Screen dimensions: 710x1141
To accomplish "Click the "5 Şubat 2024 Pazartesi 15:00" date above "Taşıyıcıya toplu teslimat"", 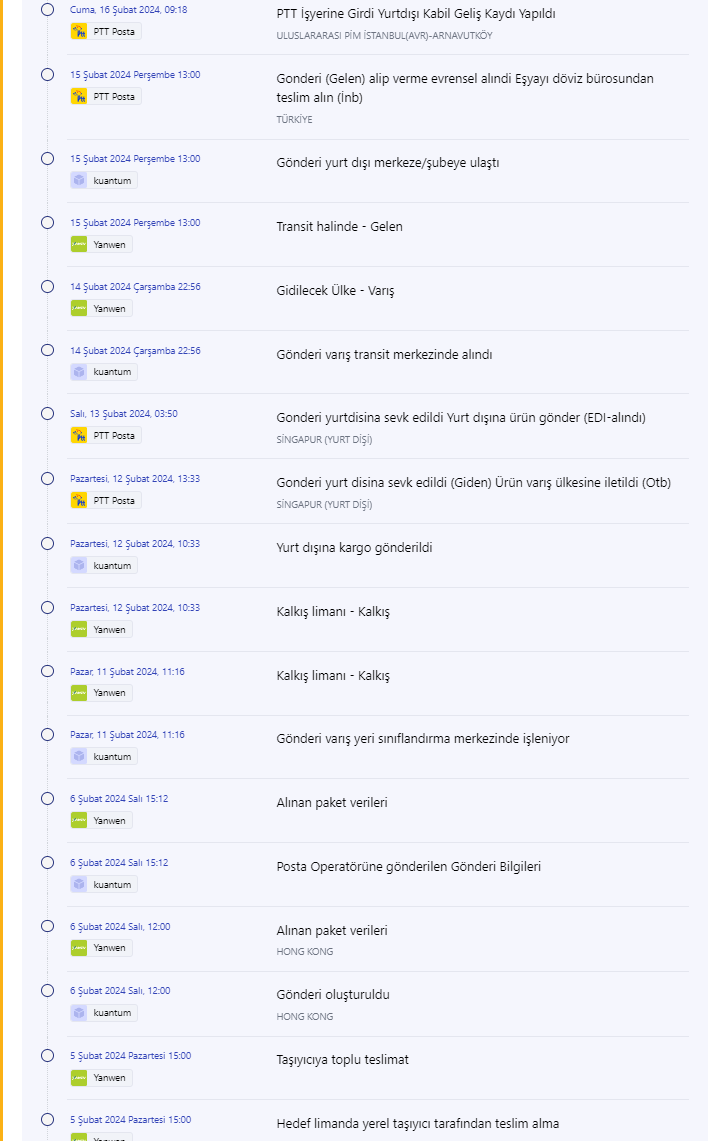I will [130, 1056].
